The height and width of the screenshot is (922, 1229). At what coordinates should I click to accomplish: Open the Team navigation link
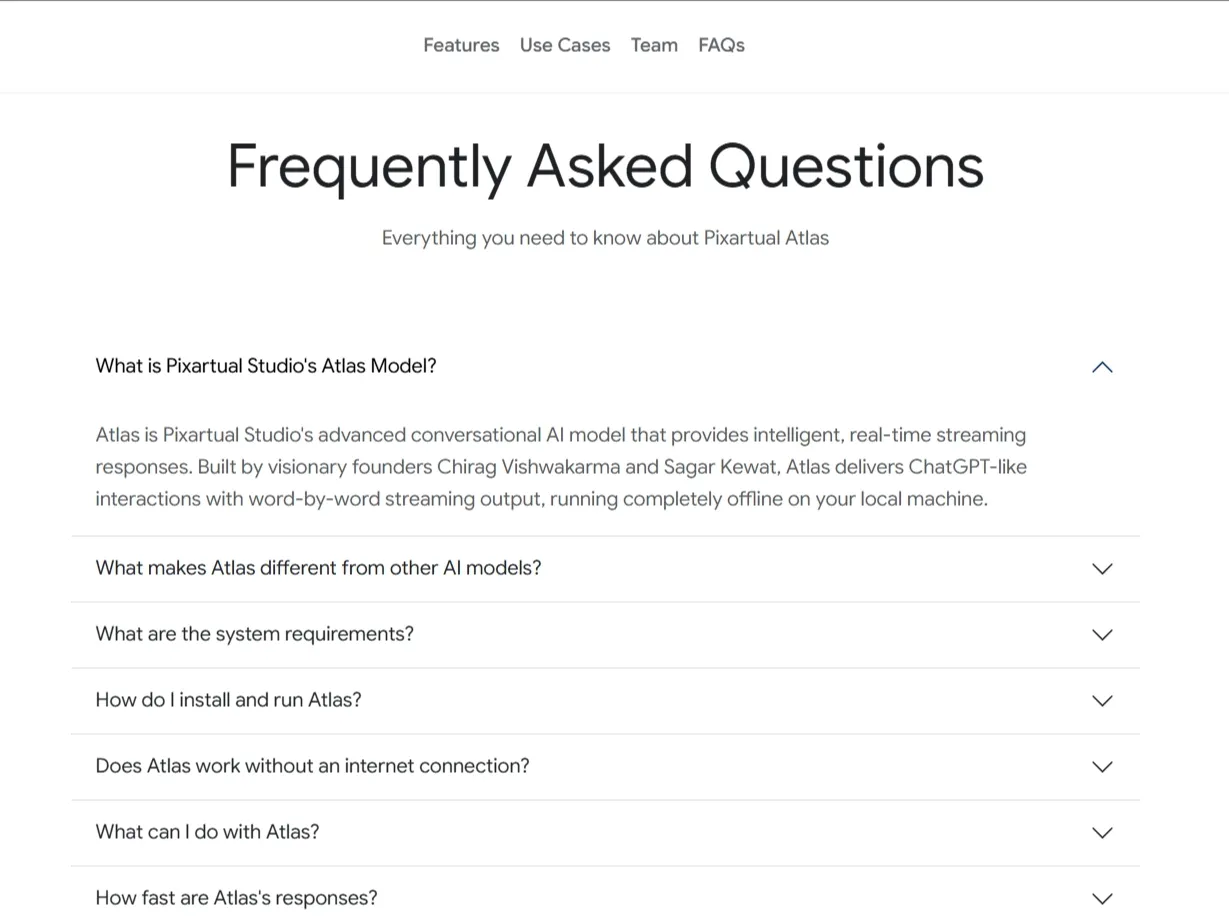coord(654,45)
